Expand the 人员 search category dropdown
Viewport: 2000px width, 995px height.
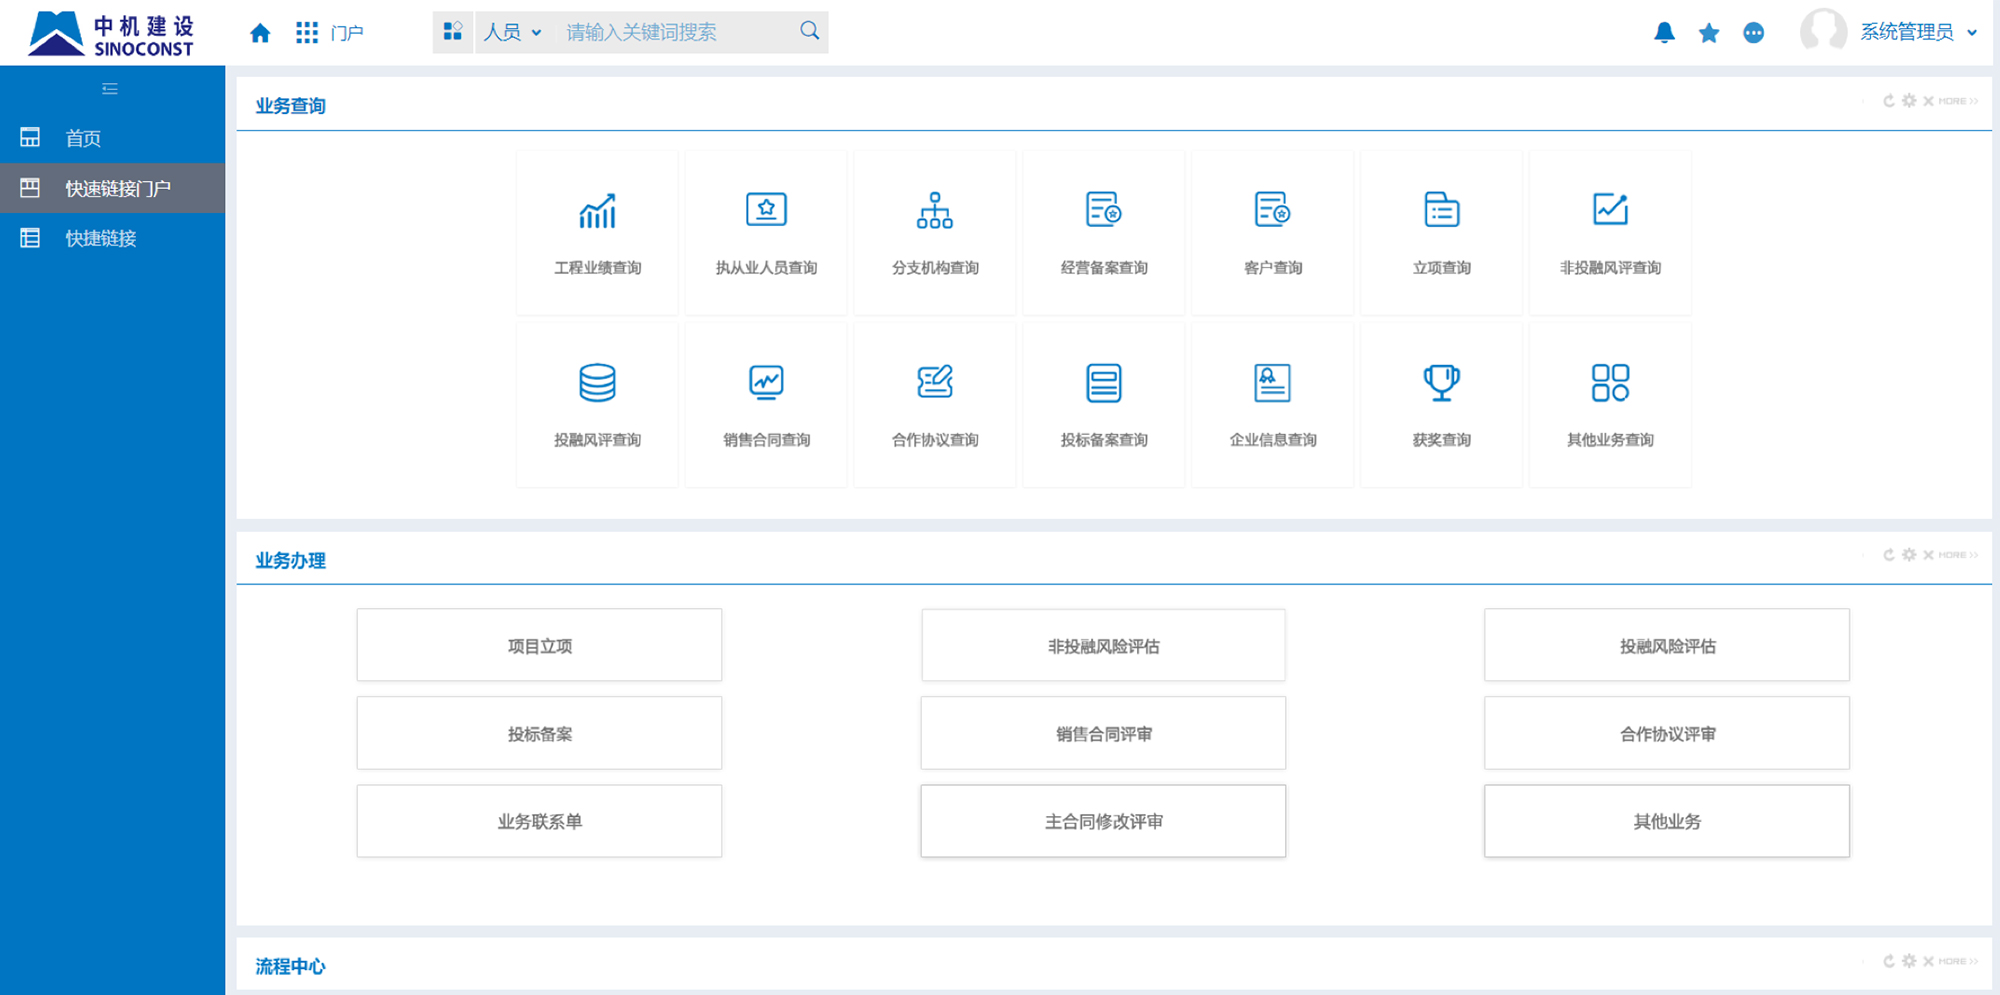512,32
